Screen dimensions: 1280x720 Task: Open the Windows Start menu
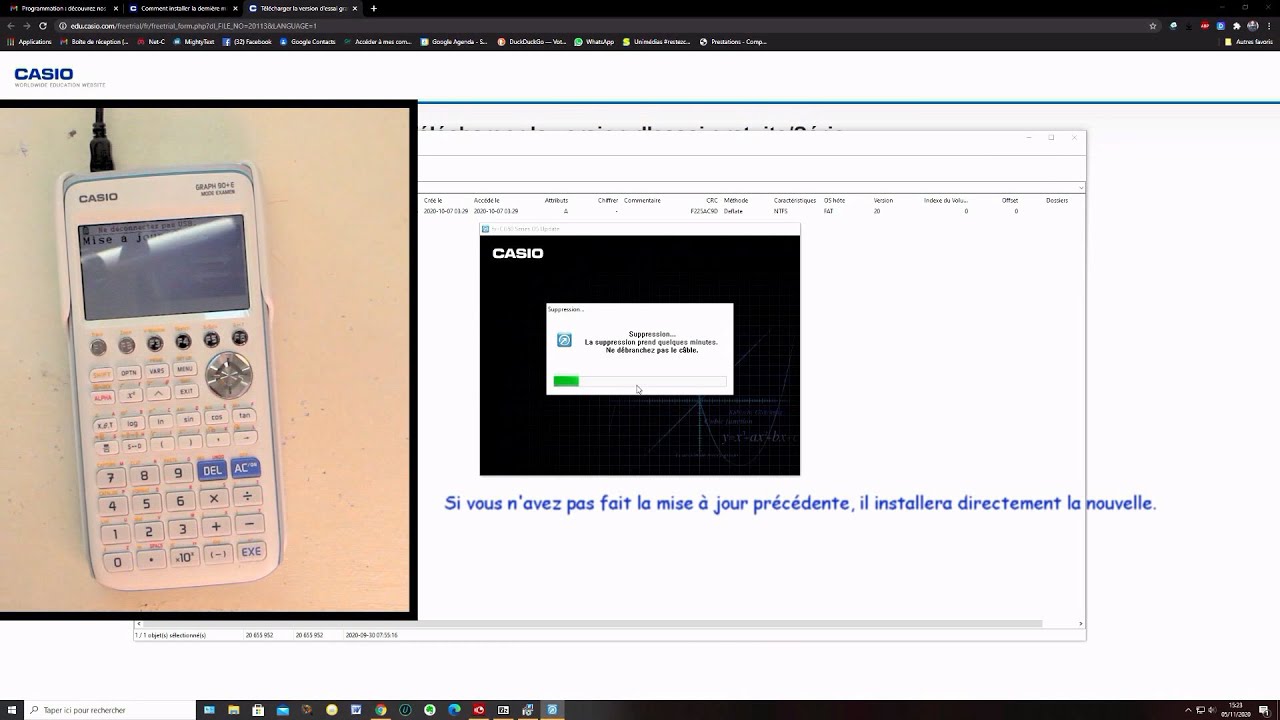click(12, 710)
